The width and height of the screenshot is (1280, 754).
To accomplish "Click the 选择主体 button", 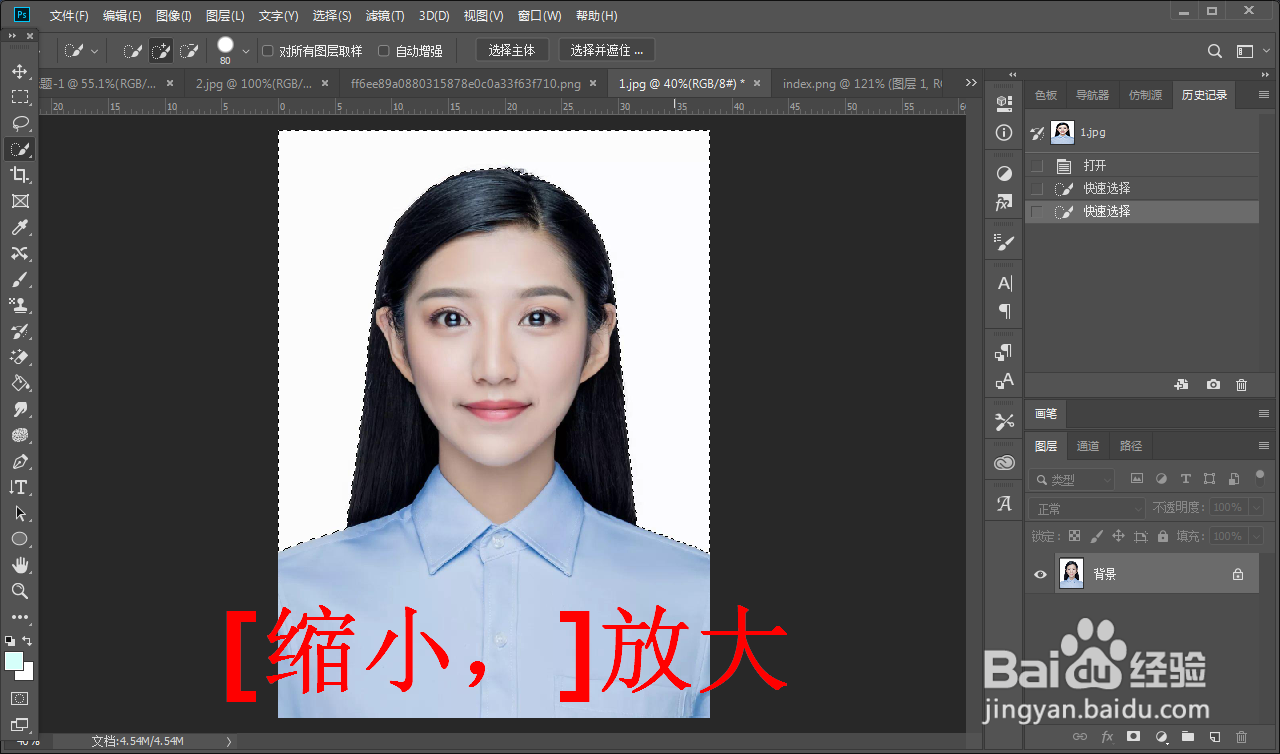I will click(x=512, y=48).
